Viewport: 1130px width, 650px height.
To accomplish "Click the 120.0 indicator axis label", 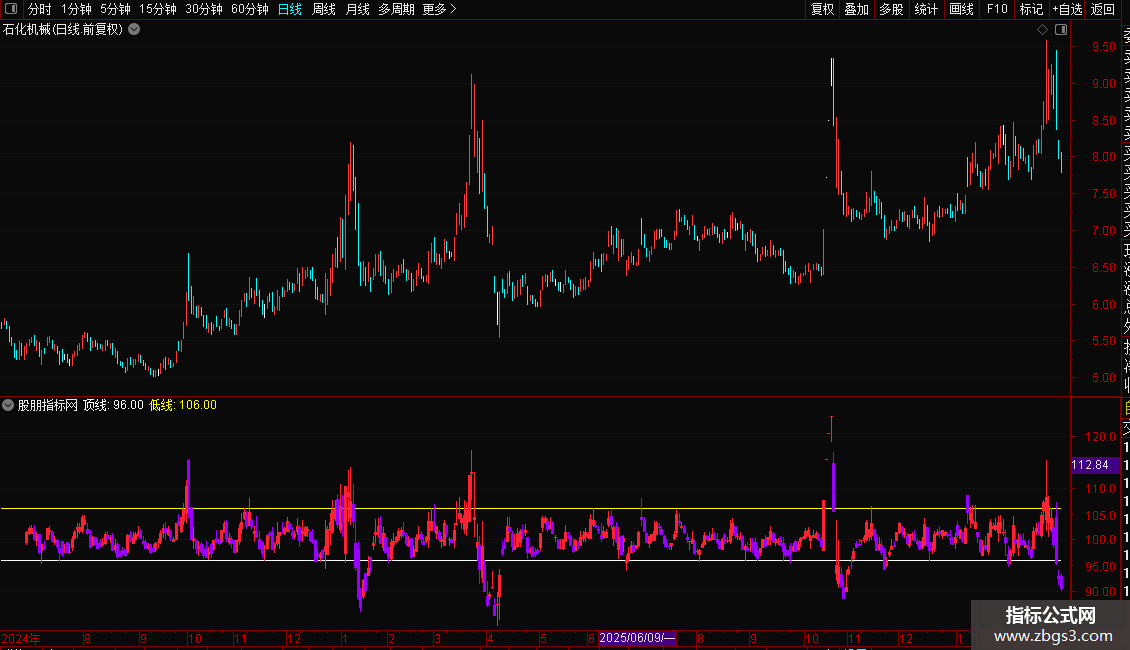I will coord(1100,437).
